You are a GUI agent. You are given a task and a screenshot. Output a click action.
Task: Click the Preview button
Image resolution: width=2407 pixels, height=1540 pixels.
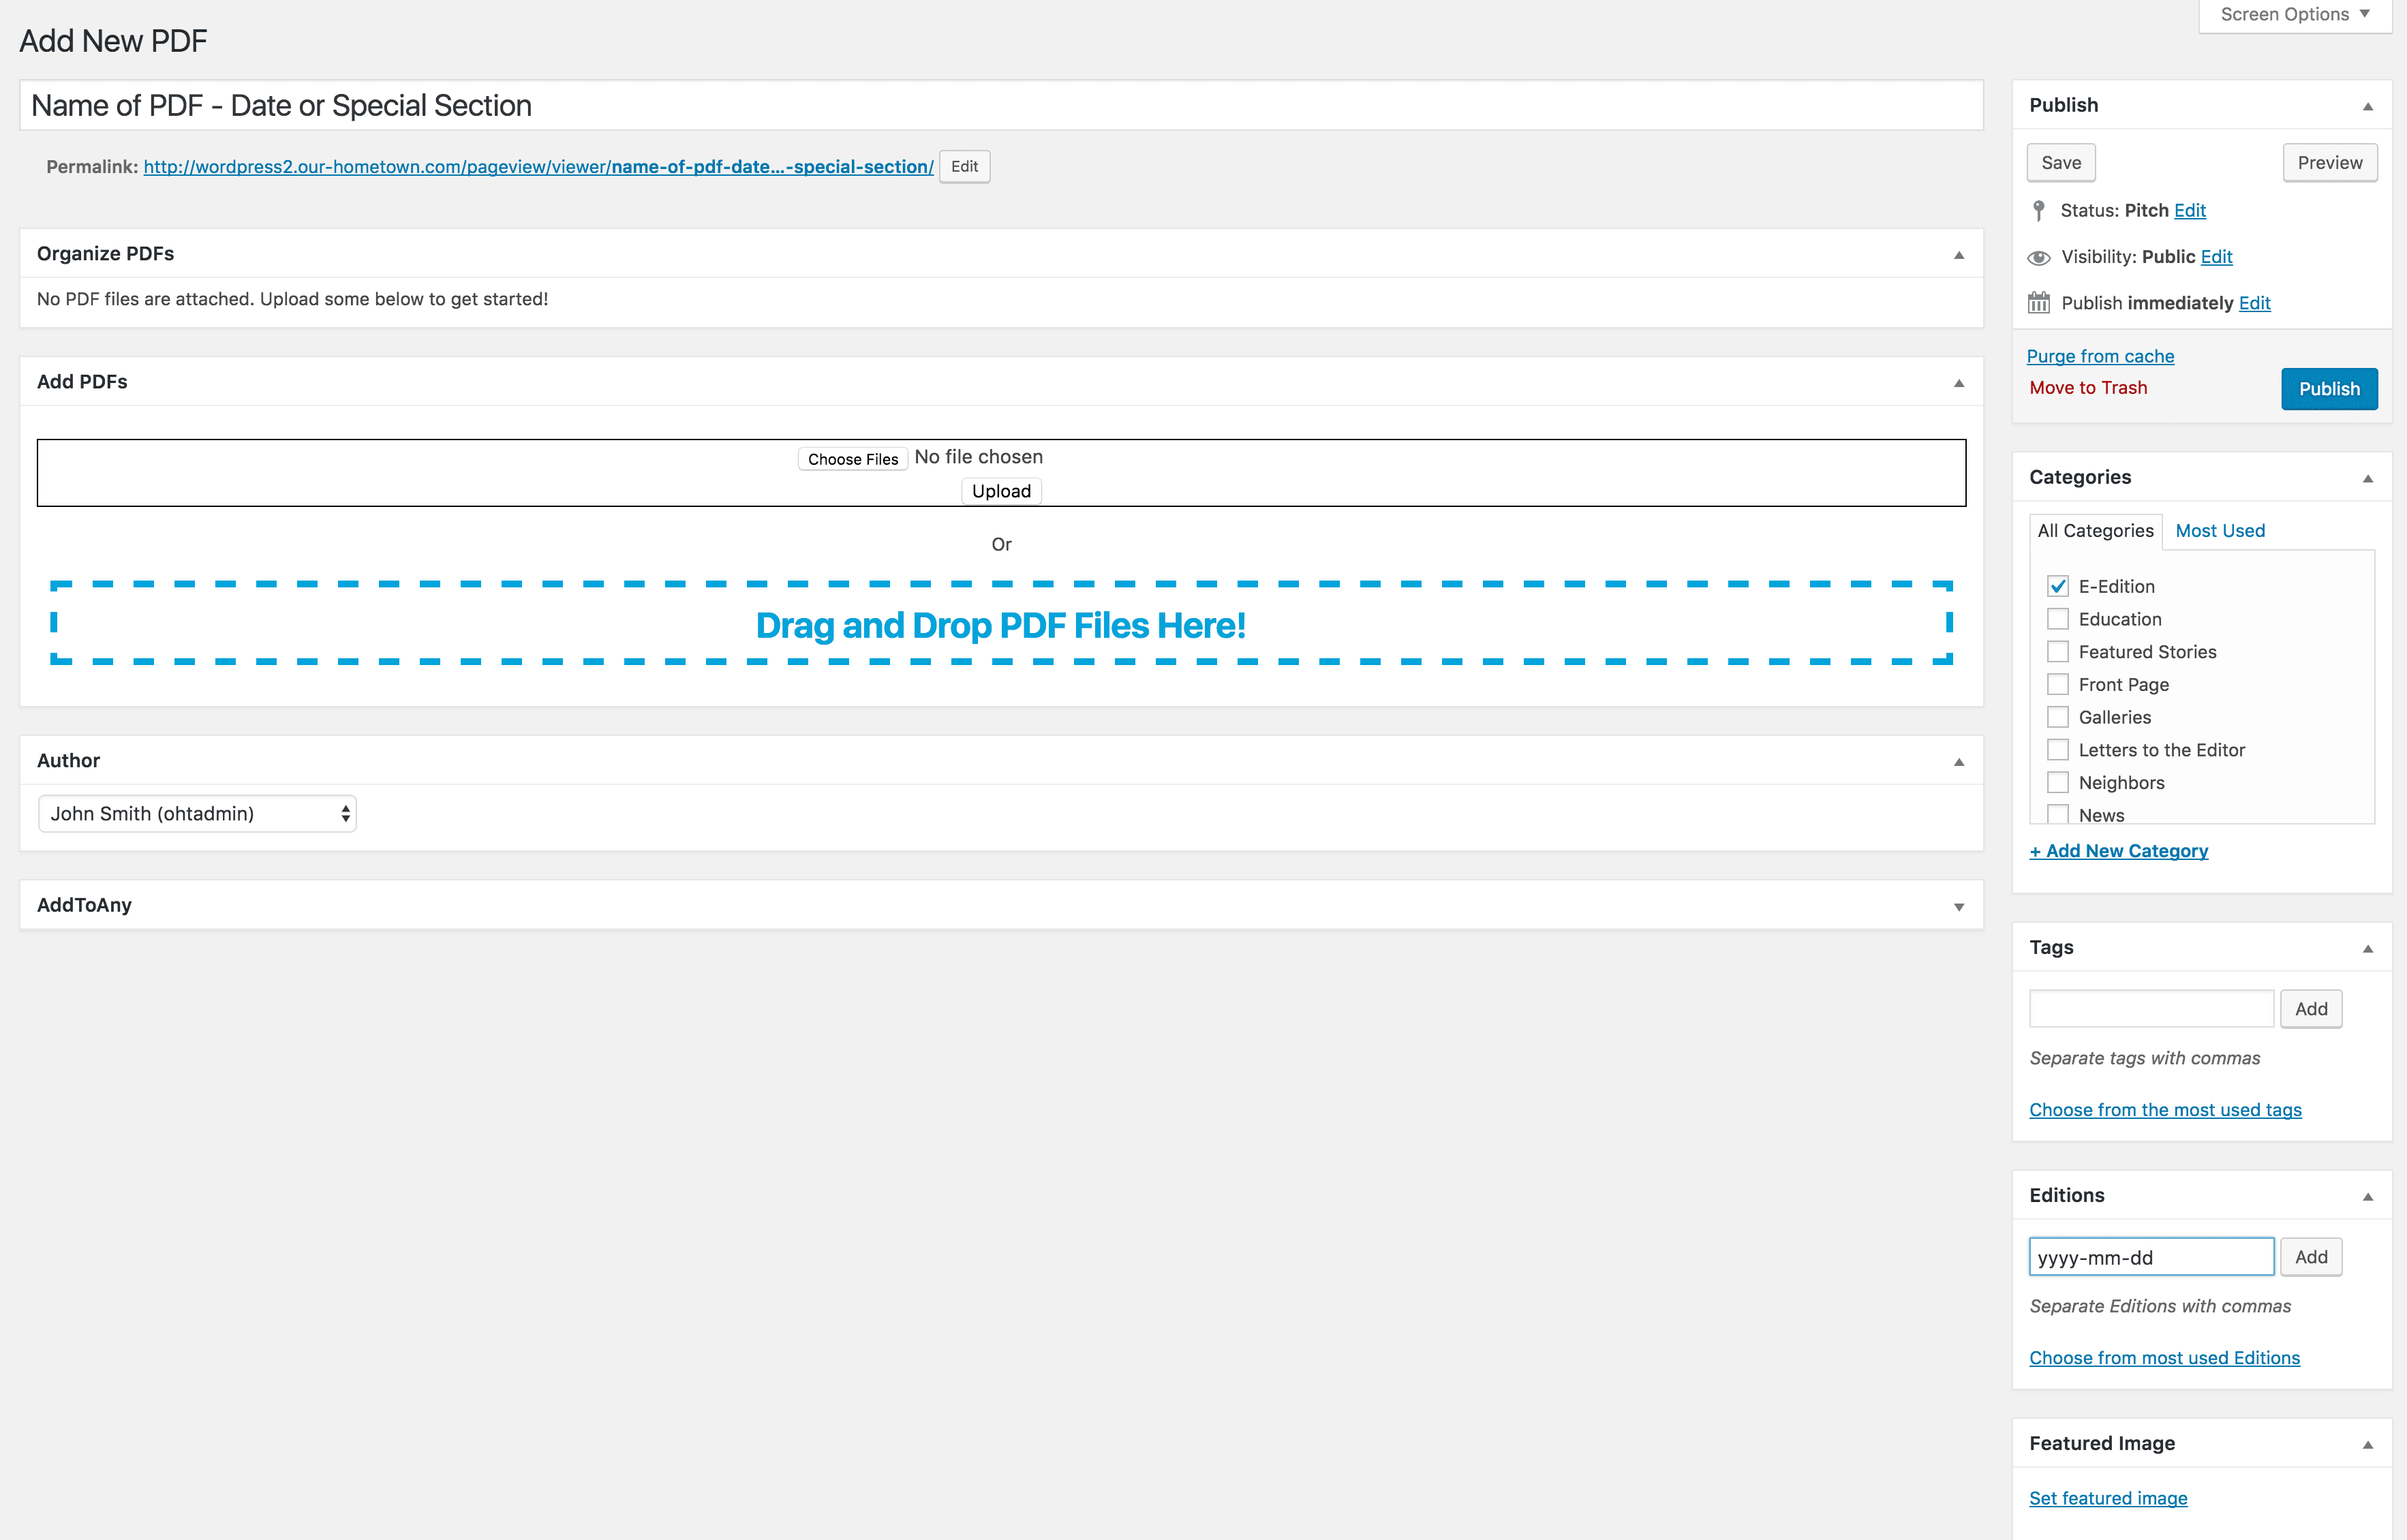(2329, 163)
